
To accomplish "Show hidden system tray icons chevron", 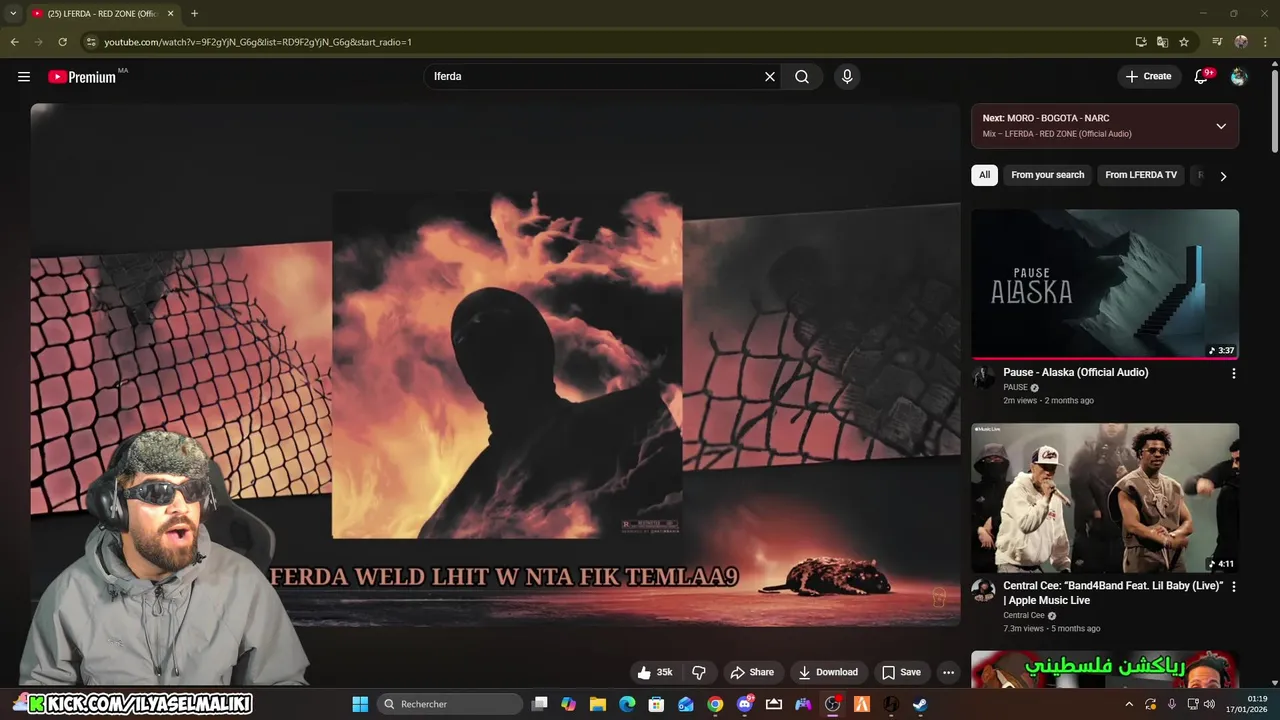I will [1130, 704].
